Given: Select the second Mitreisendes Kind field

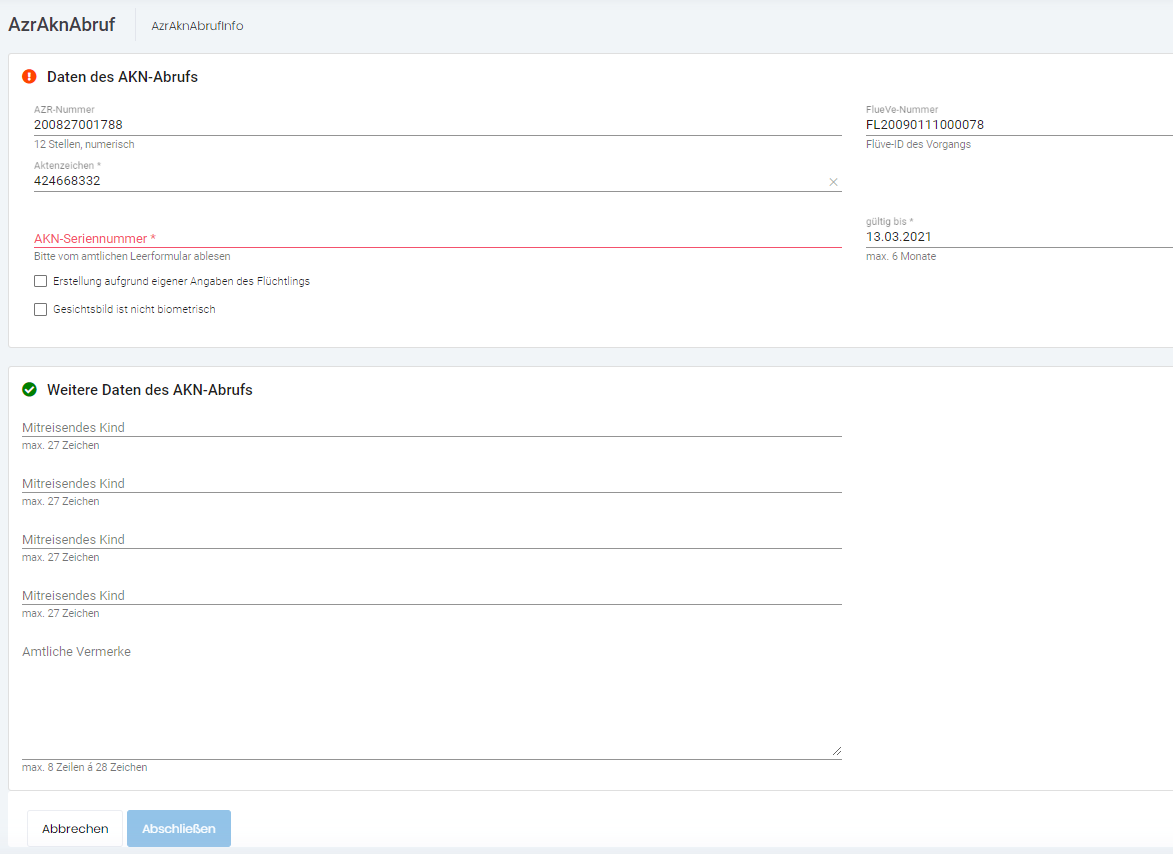Looking at the screenshot, I should pos(430,483).
